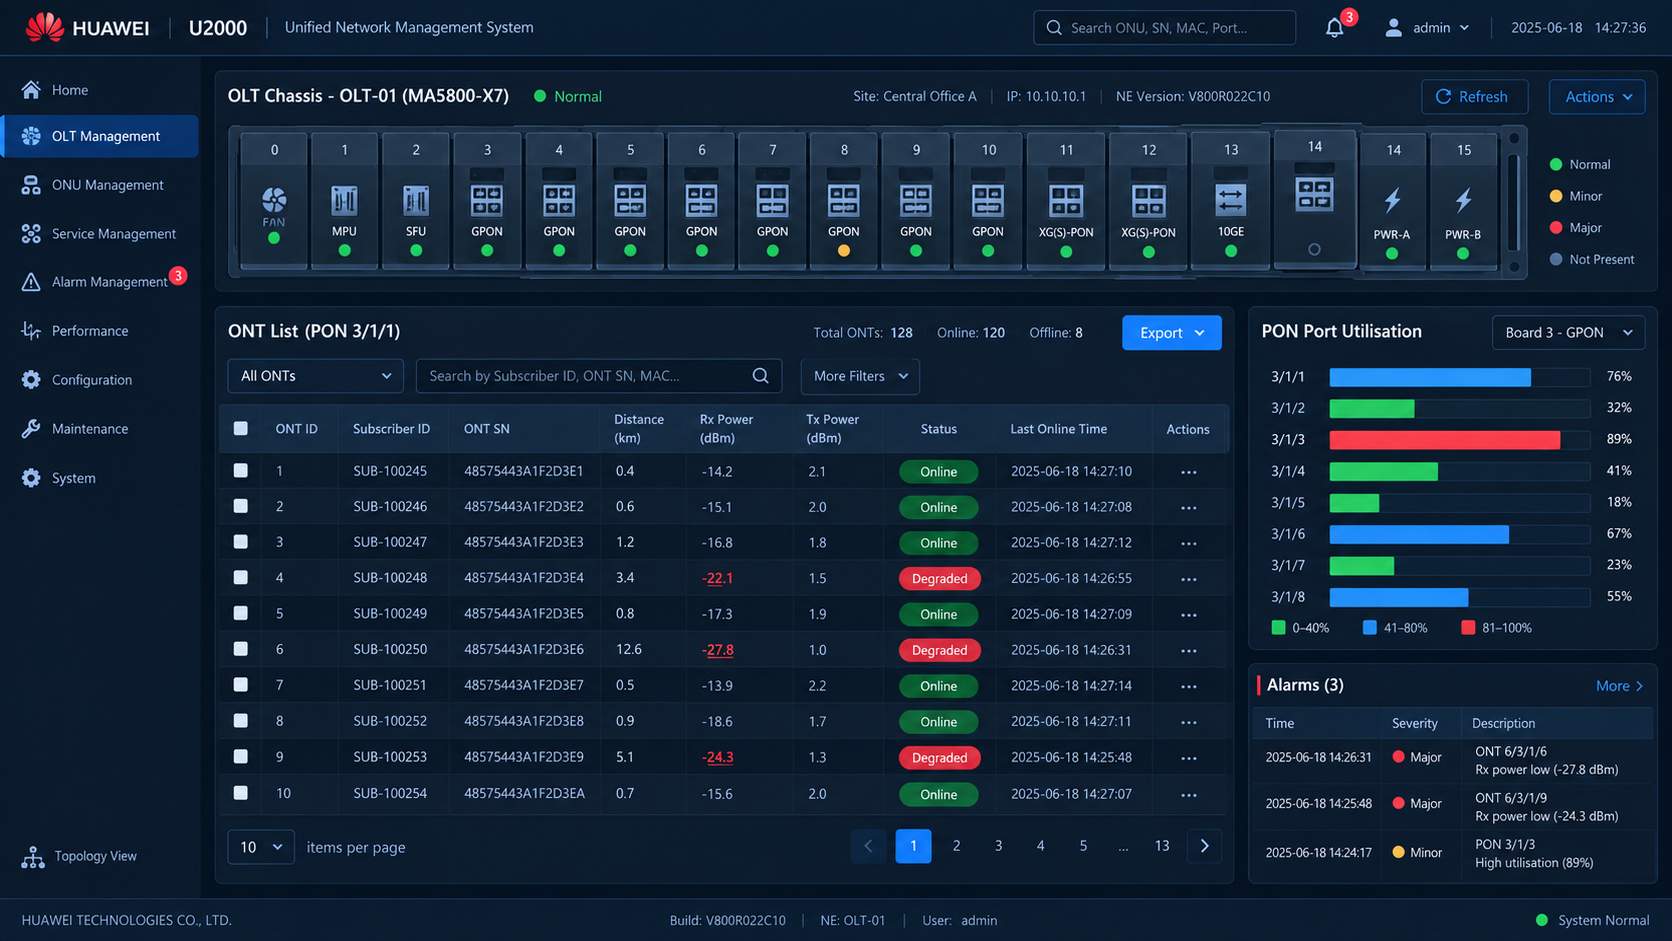Focus the global ONU/SN/MAC search field
Screen dimensions: 1672x941
[1164, 28]
